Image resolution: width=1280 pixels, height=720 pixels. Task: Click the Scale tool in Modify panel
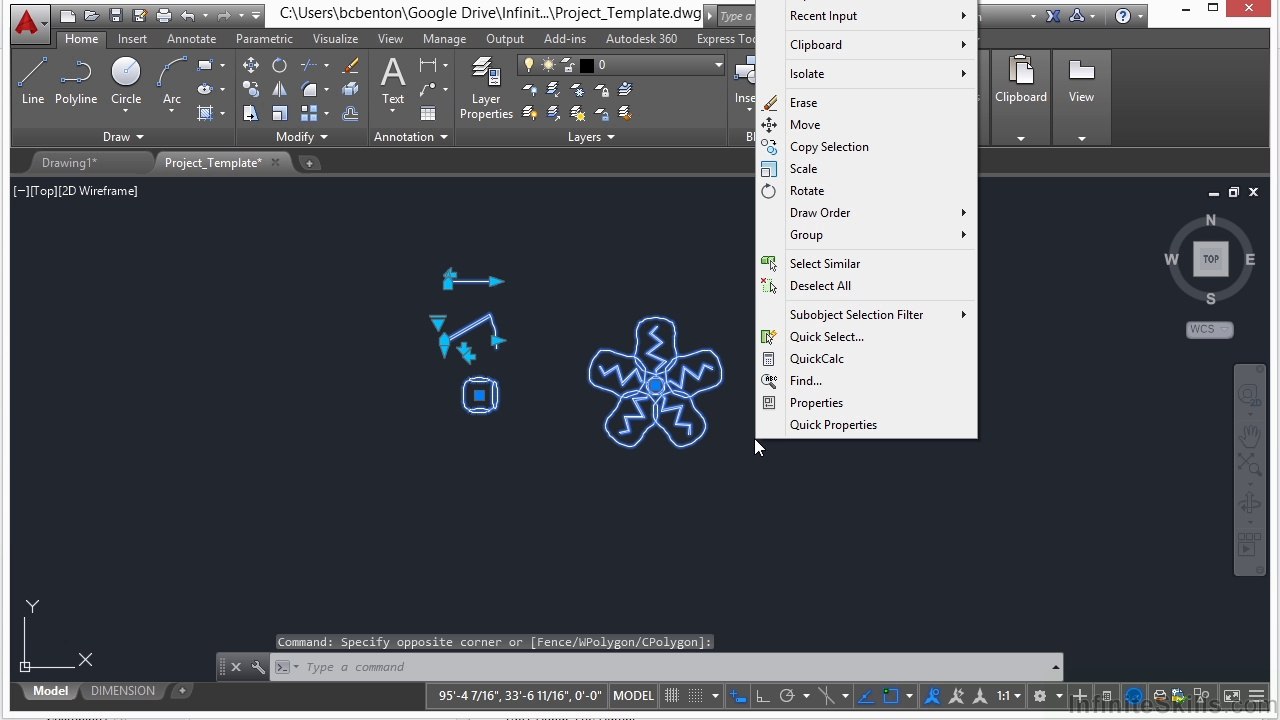click(280, 113)
